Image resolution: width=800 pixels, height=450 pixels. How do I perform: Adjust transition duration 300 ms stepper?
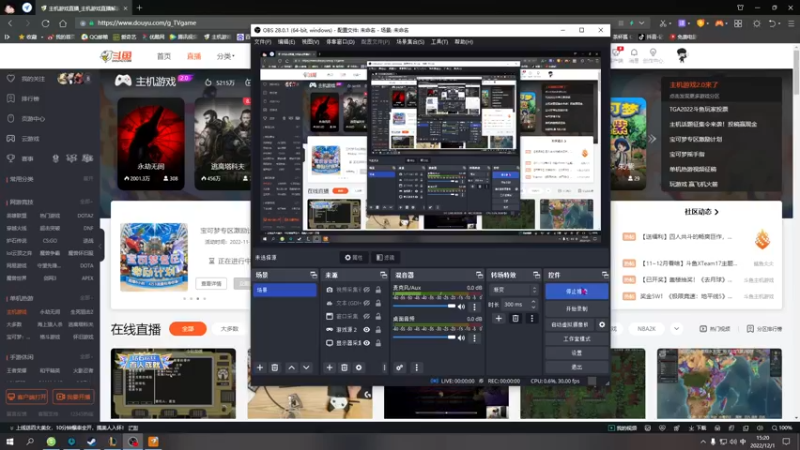coord(533,304)
